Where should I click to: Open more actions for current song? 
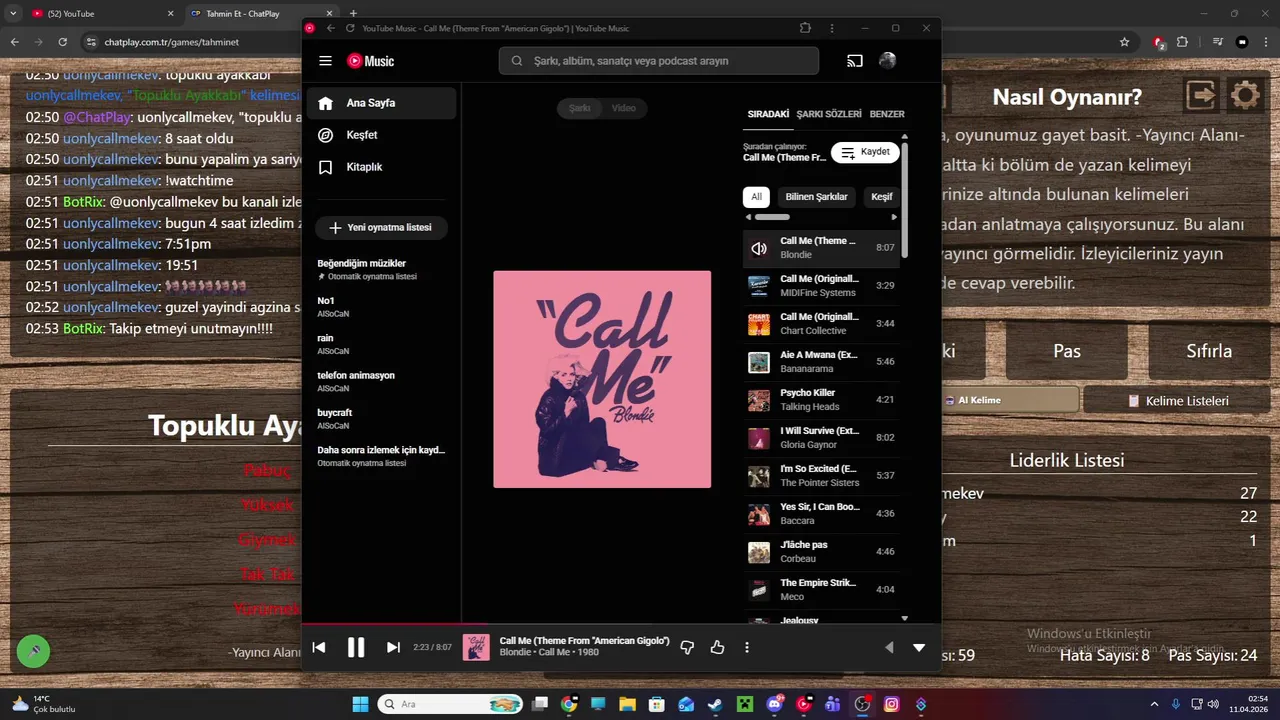click(747, 648)
